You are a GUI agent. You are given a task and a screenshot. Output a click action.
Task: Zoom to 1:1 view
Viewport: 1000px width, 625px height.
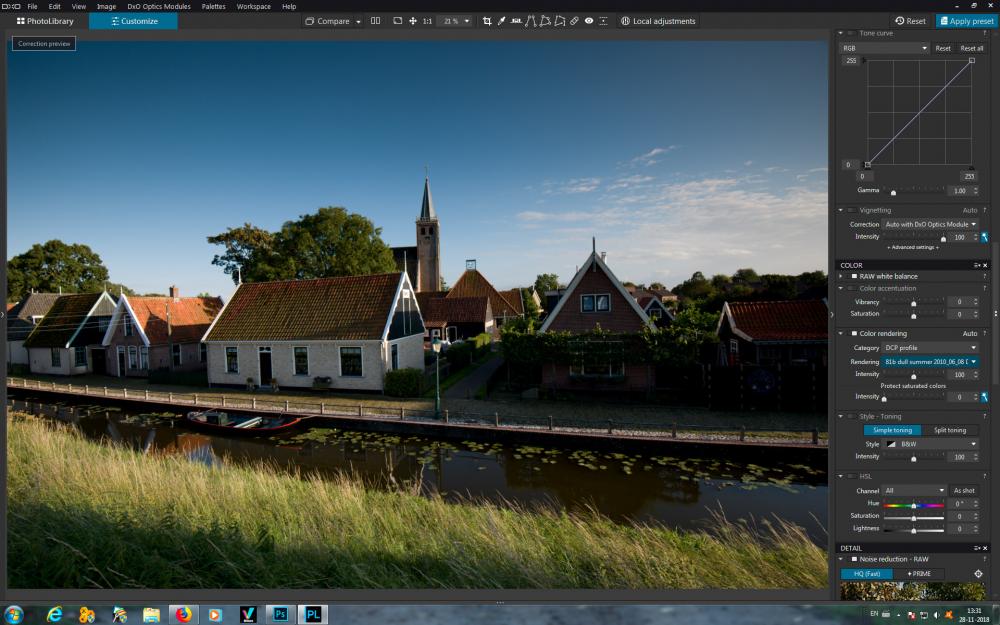tap(427, 21)
